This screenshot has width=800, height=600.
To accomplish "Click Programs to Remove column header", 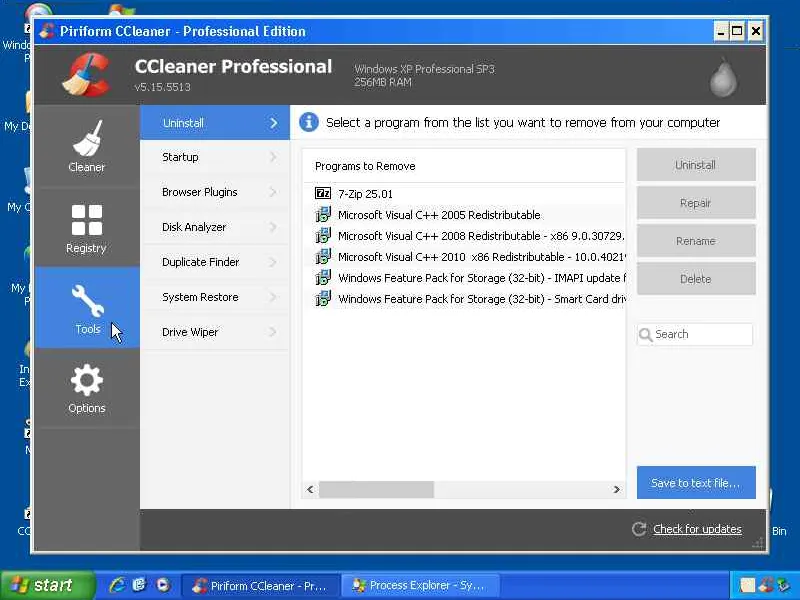I will [463, 166].
